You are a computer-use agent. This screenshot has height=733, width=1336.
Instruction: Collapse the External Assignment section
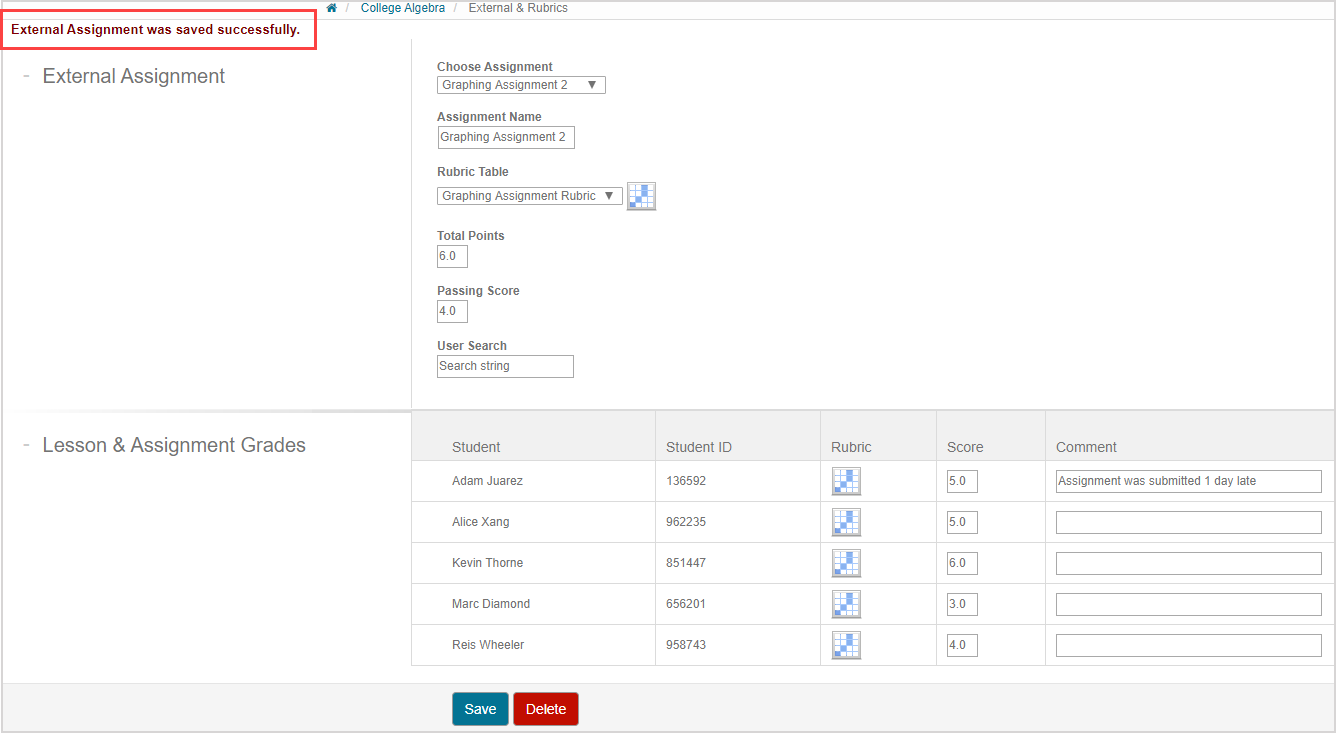pyautogui.click(x=26, y=77)
